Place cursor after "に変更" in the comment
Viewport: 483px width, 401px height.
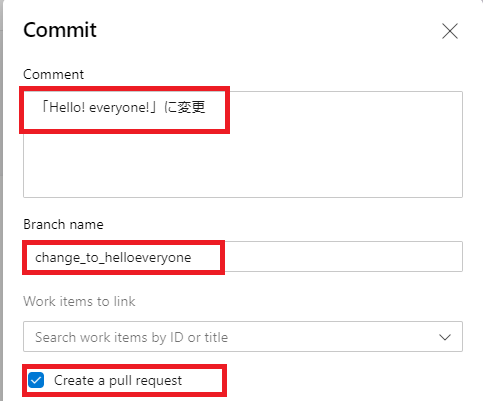point(206,108)
